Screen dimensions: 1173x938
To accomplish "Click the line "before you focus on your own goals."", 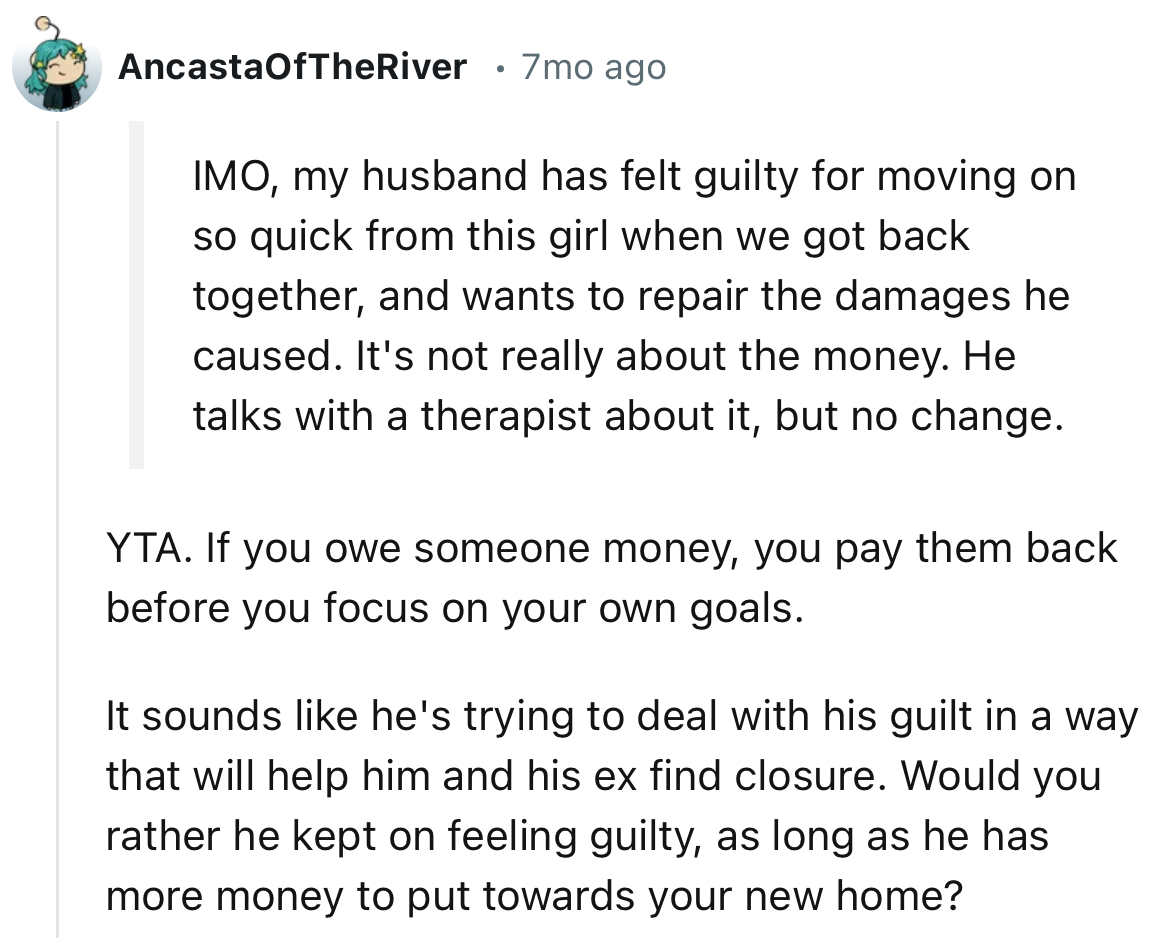I will (x=455, y=608).
